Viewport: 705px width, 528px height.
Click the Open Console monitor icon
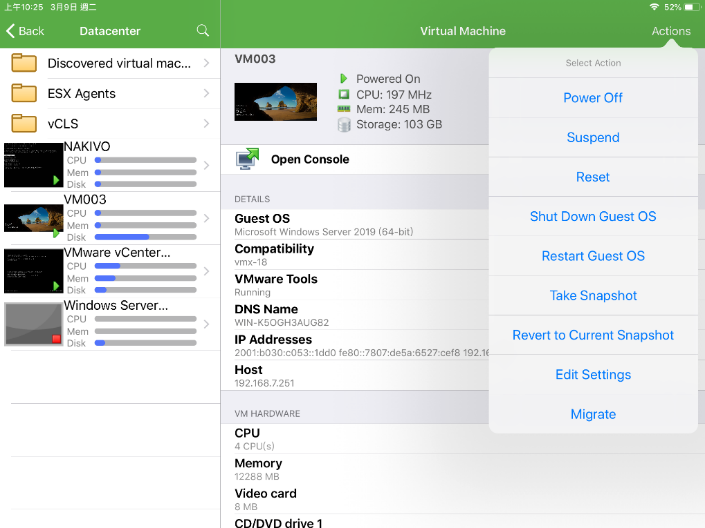(247, 159)
